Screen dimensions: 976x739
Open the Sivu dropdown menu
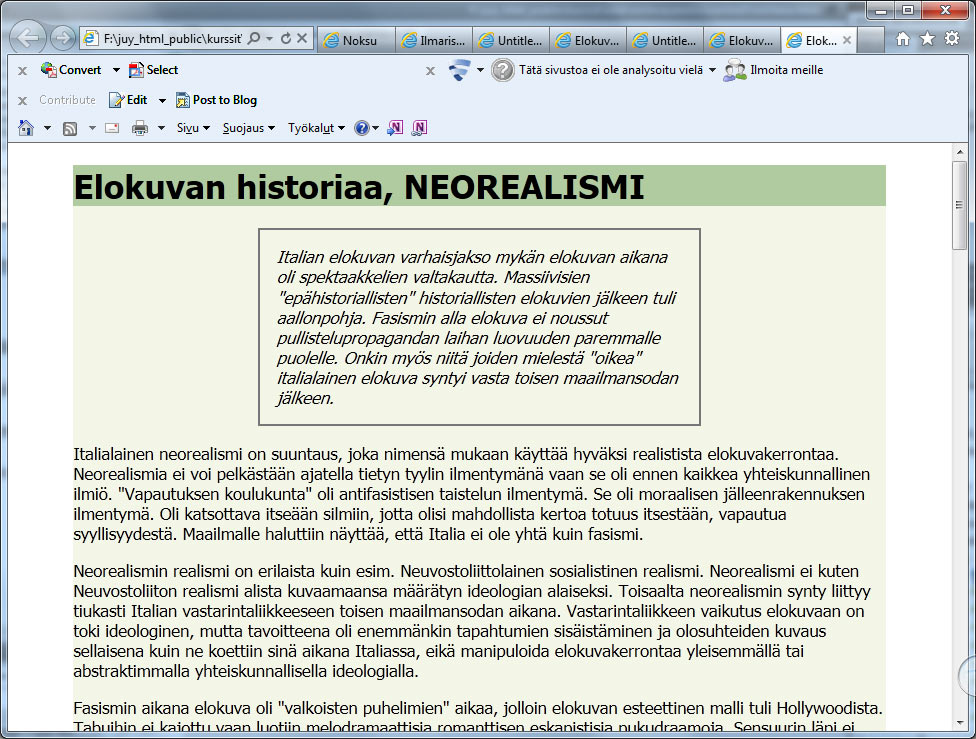point(192,128)
